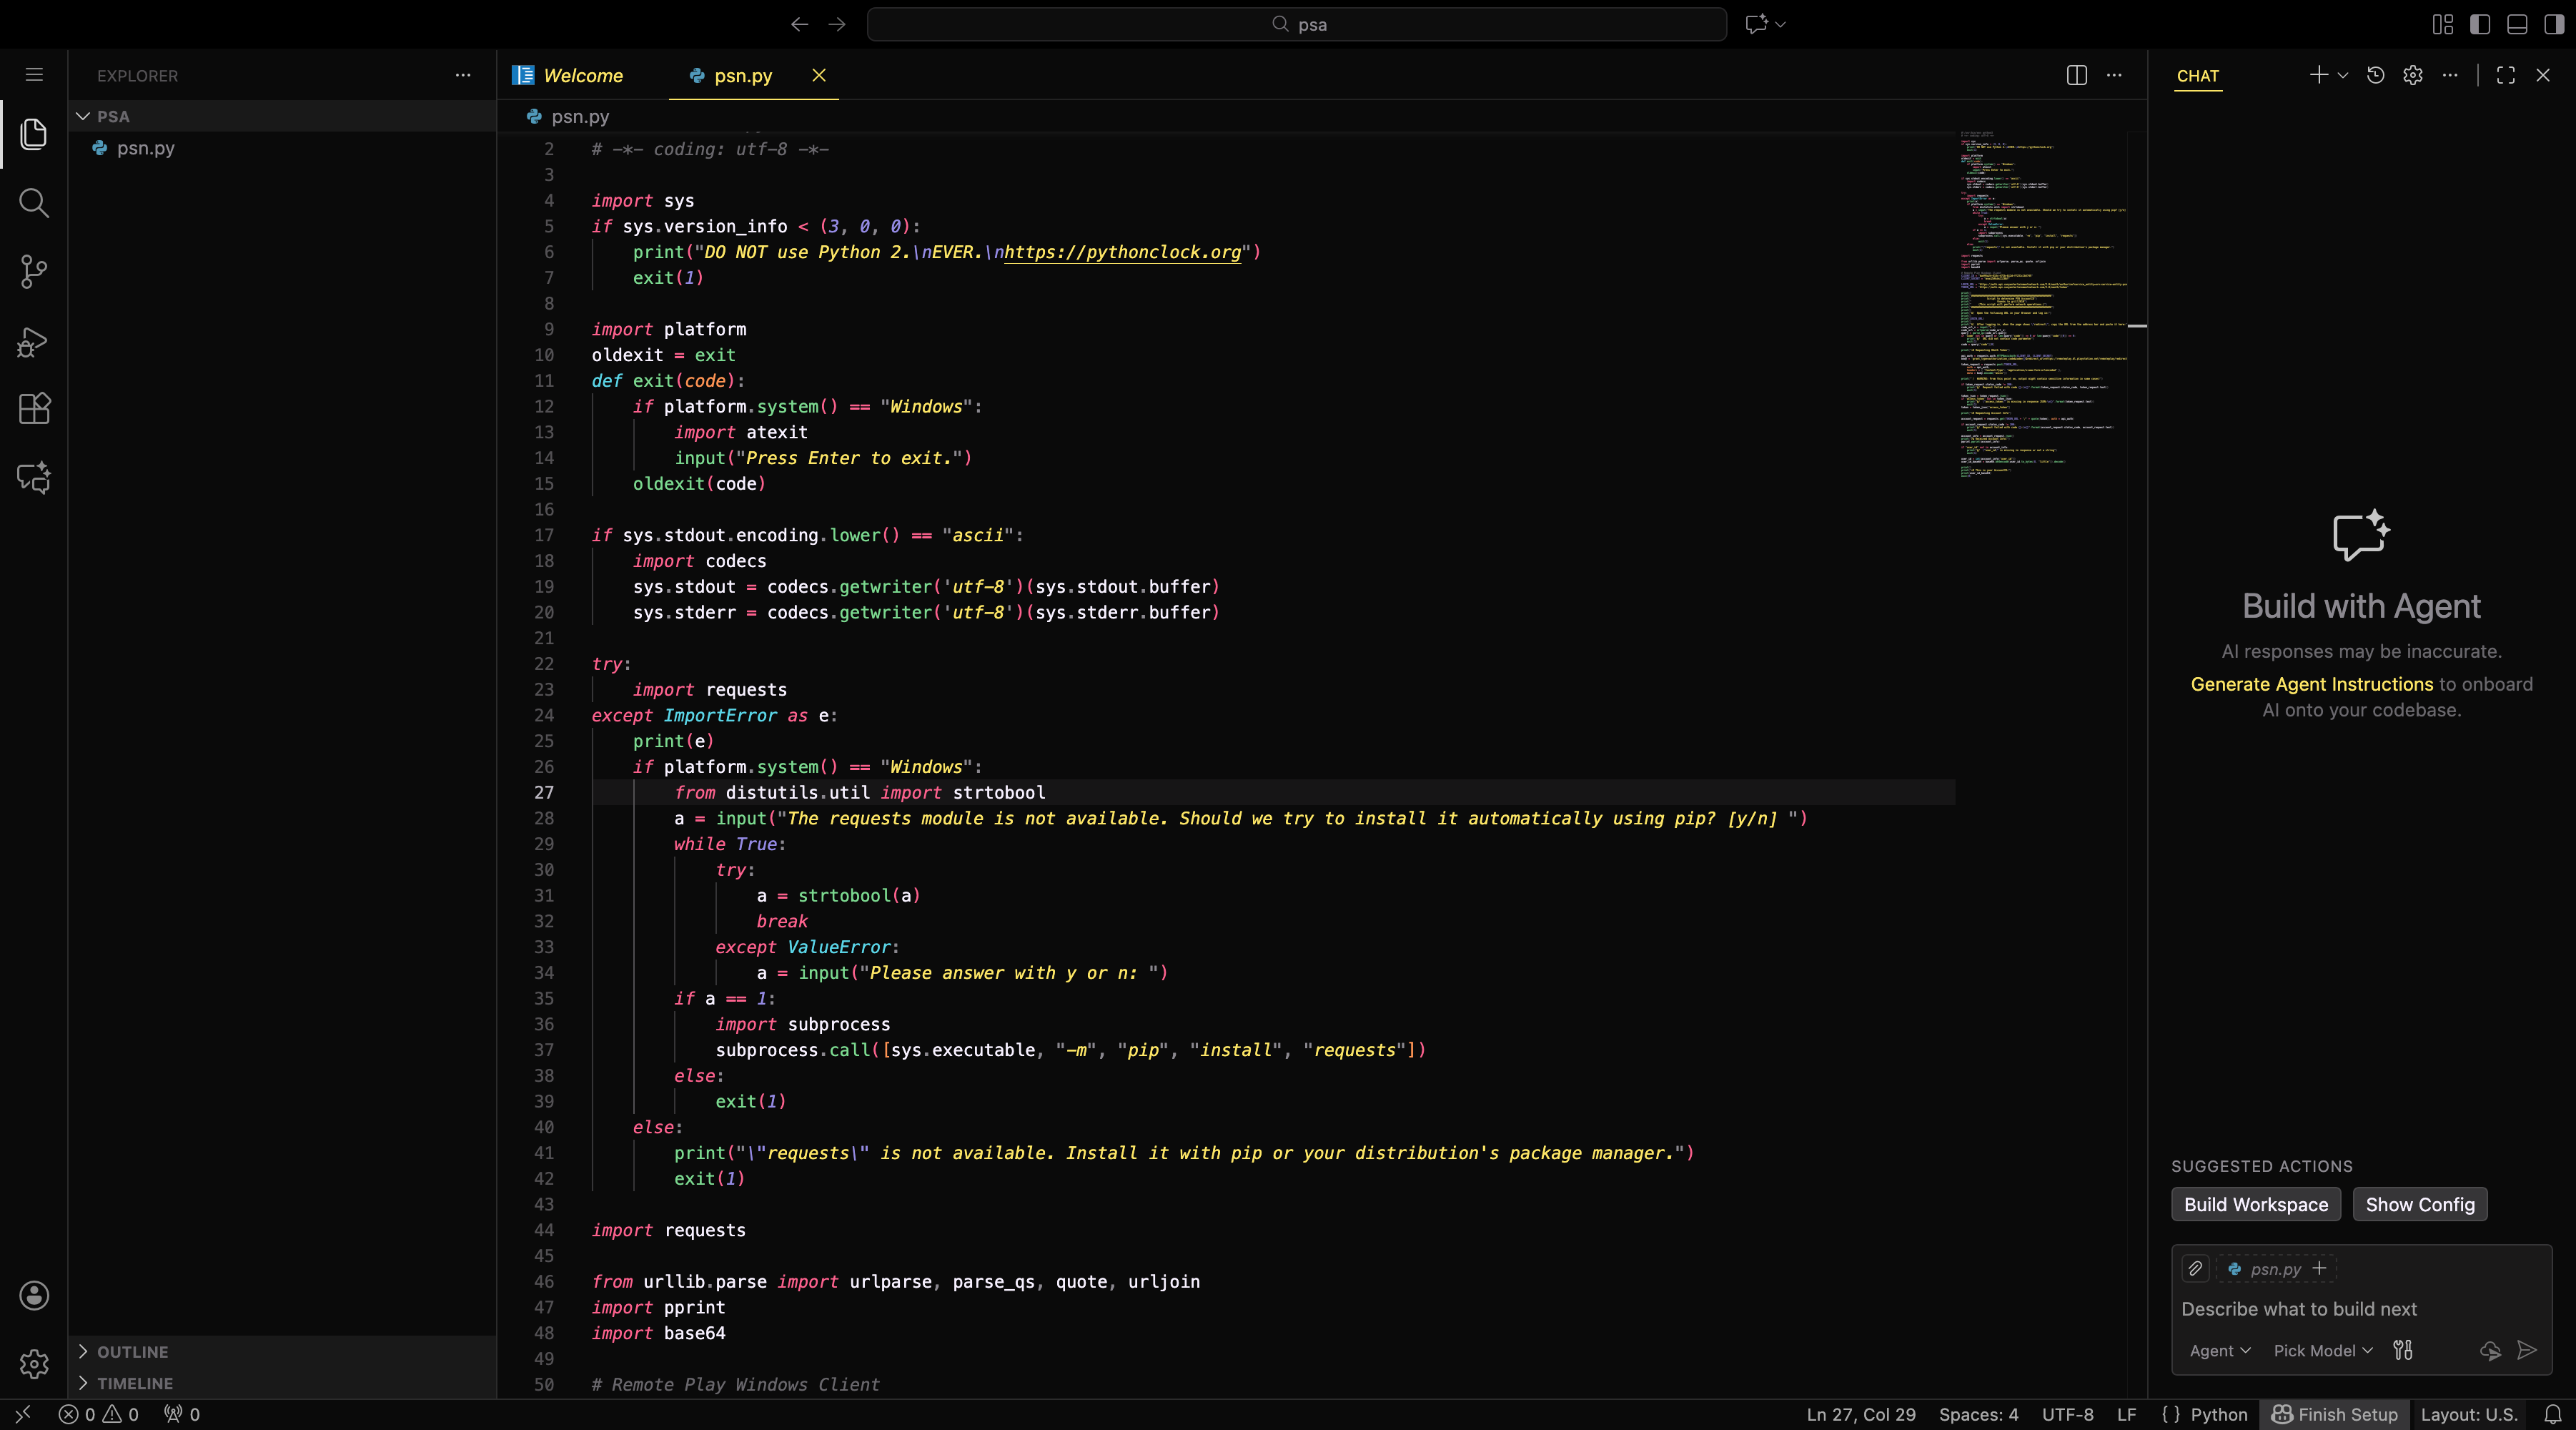Open chat icon dropdown chevron in title bar
2576x1430 pixels.
pos(1780,24)
